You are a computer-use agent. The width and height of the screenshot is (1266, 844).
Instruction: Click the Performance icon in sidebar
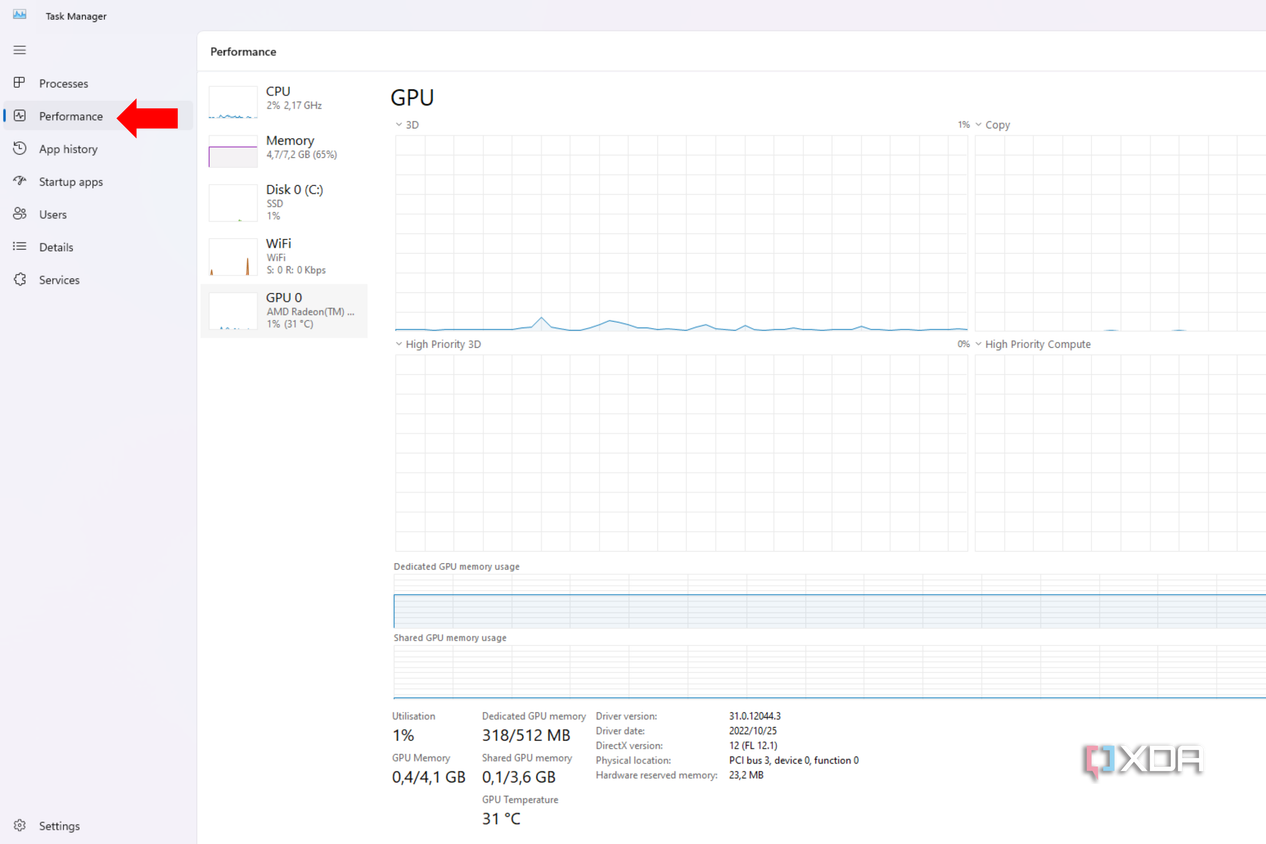(19, 116)
